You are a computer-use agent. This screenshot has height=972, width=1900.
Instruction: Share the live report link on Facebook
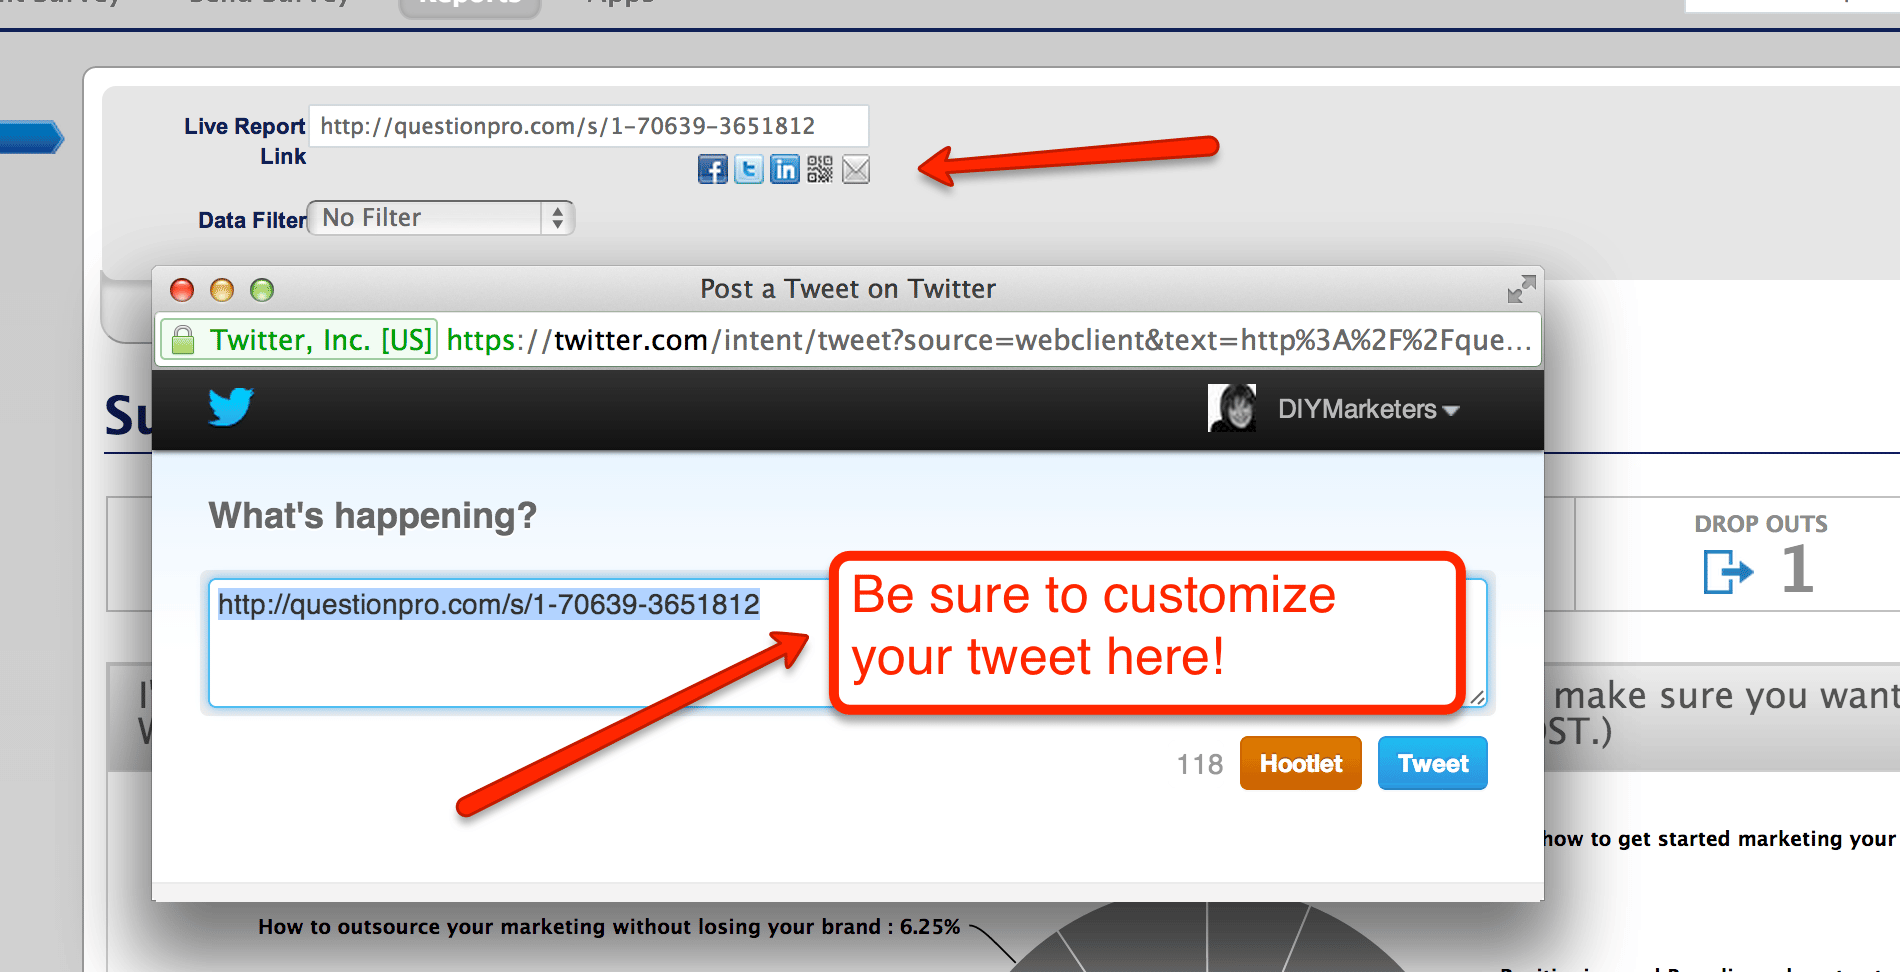(713, 170)
